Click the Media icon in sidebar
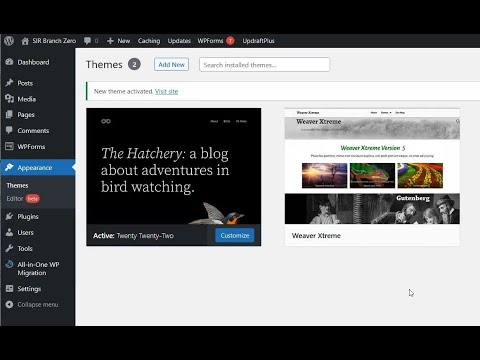The width and height of the screenshot is (480, 360). click(x=9, y=99)
